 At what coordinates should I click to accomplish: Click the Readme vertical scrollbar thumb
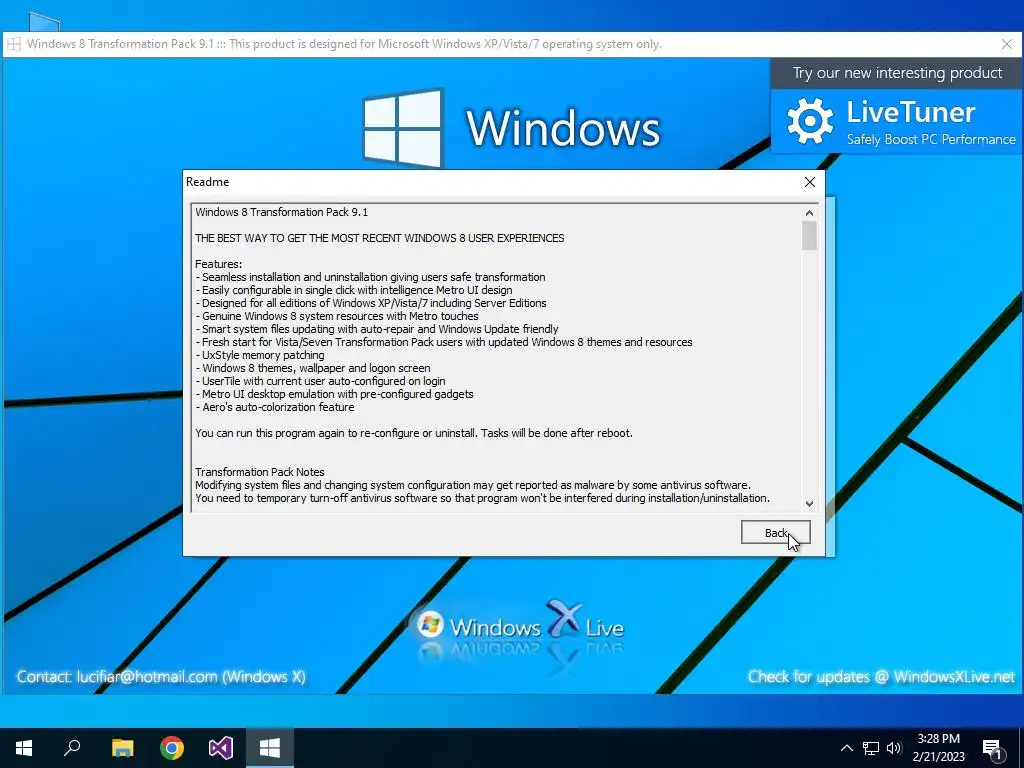pos(809,235)
